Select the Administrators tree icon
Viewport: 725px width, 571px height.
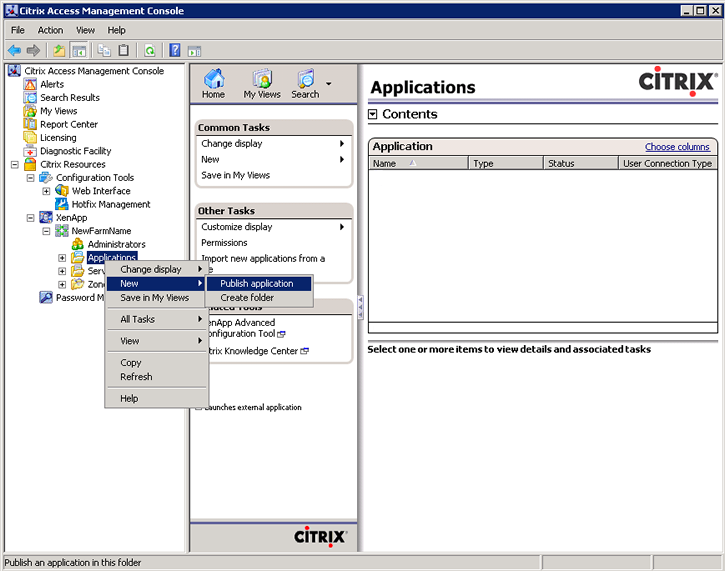(x=78, y=244)
